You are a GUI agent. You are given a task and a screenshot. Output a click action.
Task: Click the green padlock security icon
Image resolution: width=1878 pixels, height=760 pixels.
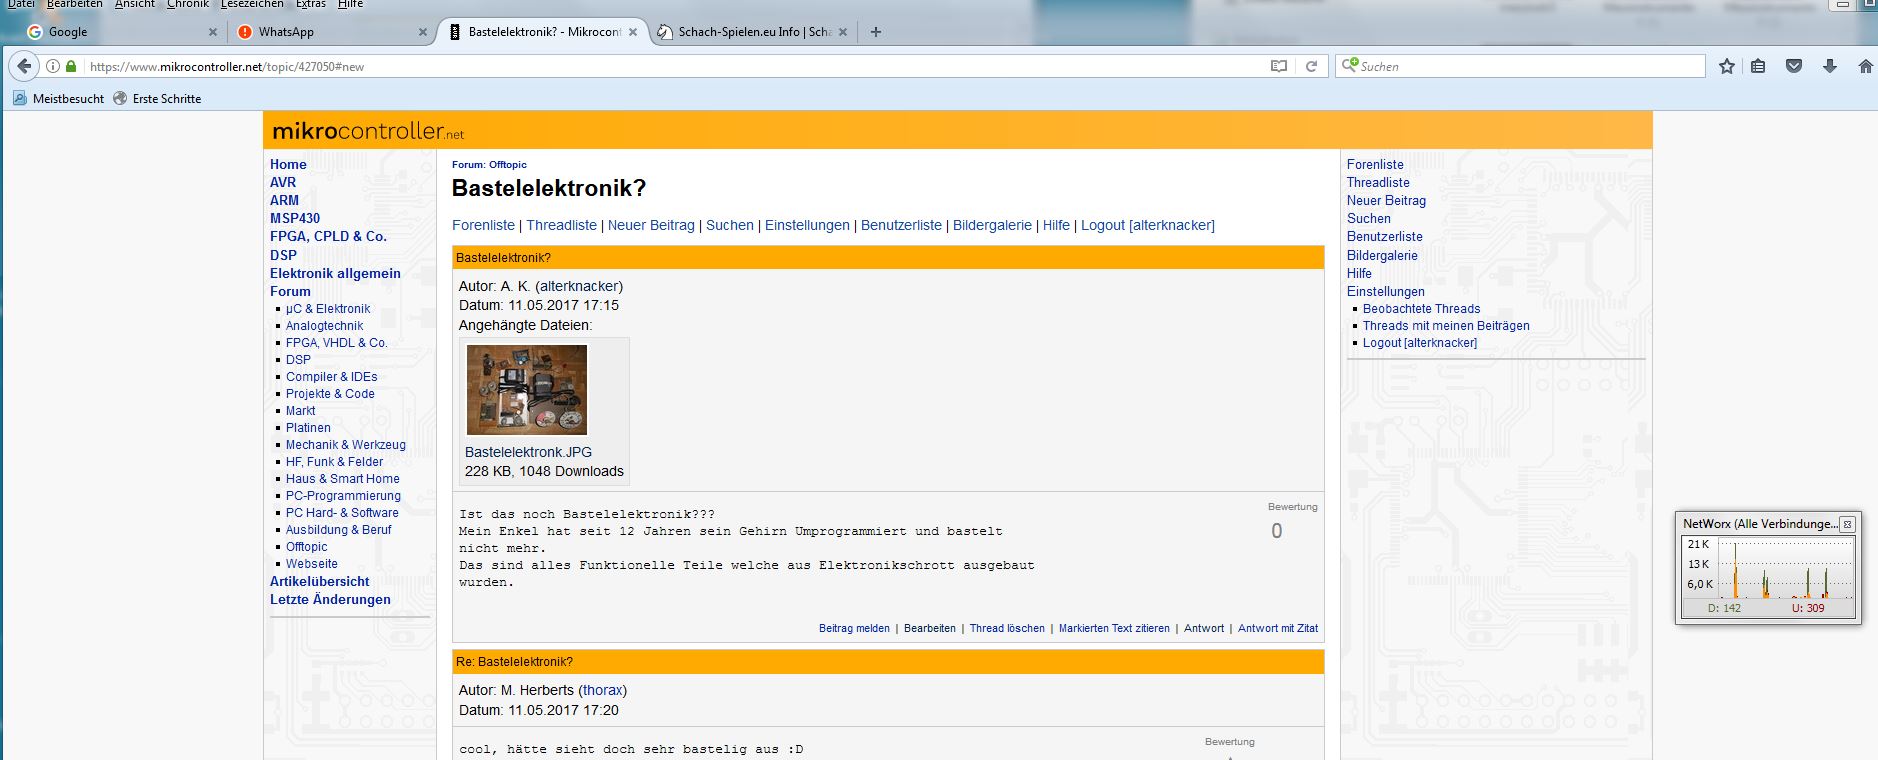point(71,66)
